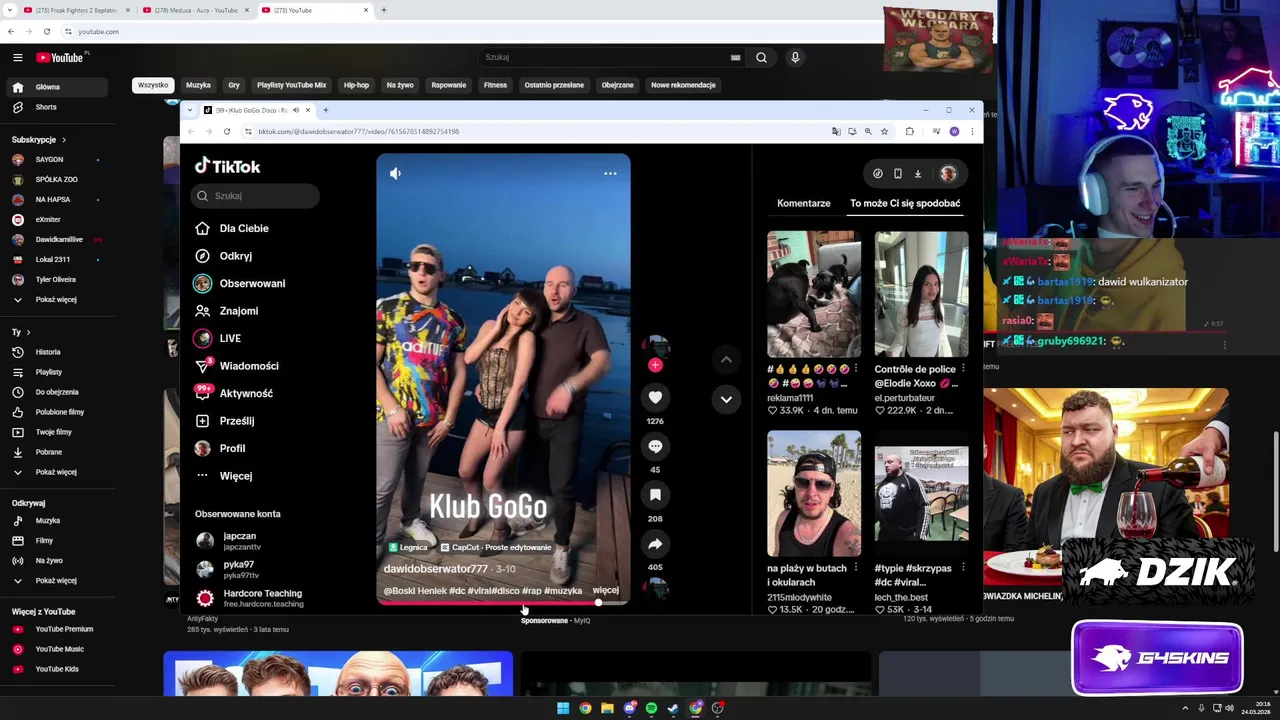
Task: Open the reklama1111 video thumbnail
Action: [x=814, y=294]
